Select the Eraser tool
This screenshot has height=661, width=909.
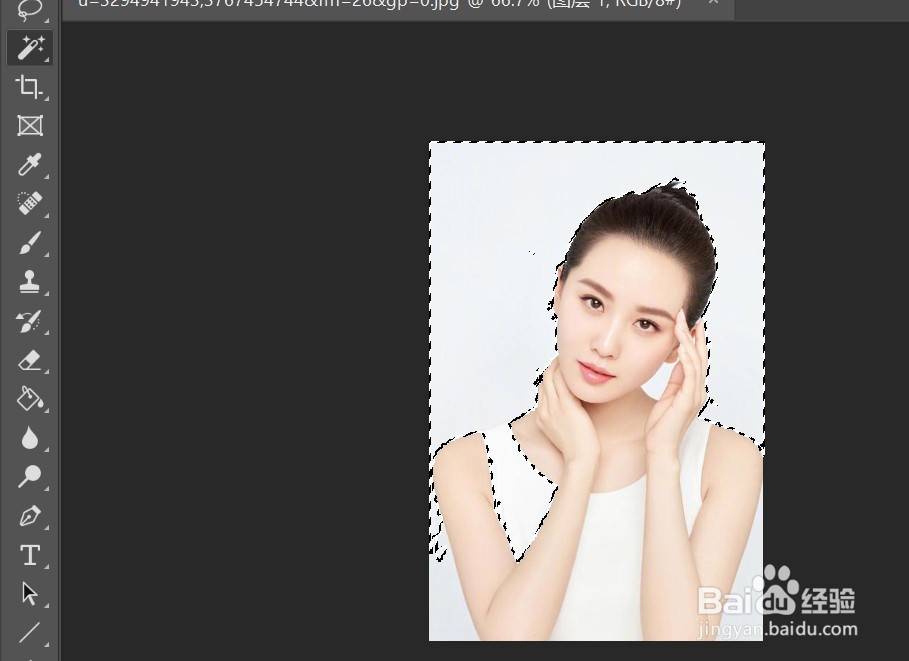(x=30, y=360)
